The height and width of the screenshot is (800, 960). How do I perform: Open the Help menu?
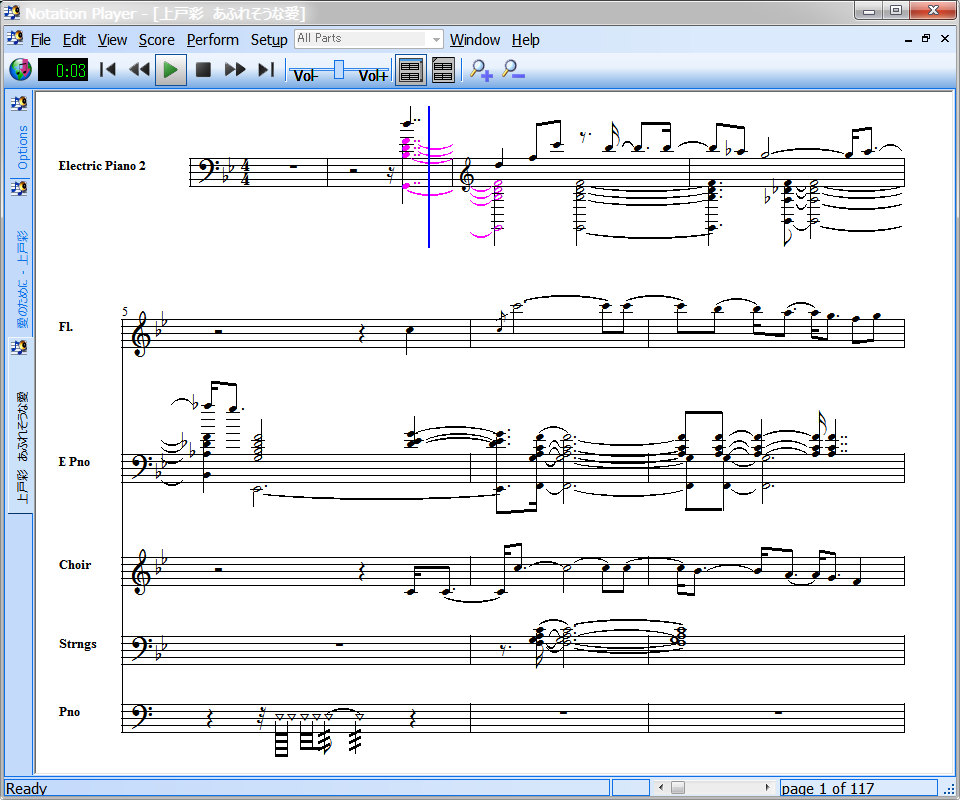(x=525, y=40)
